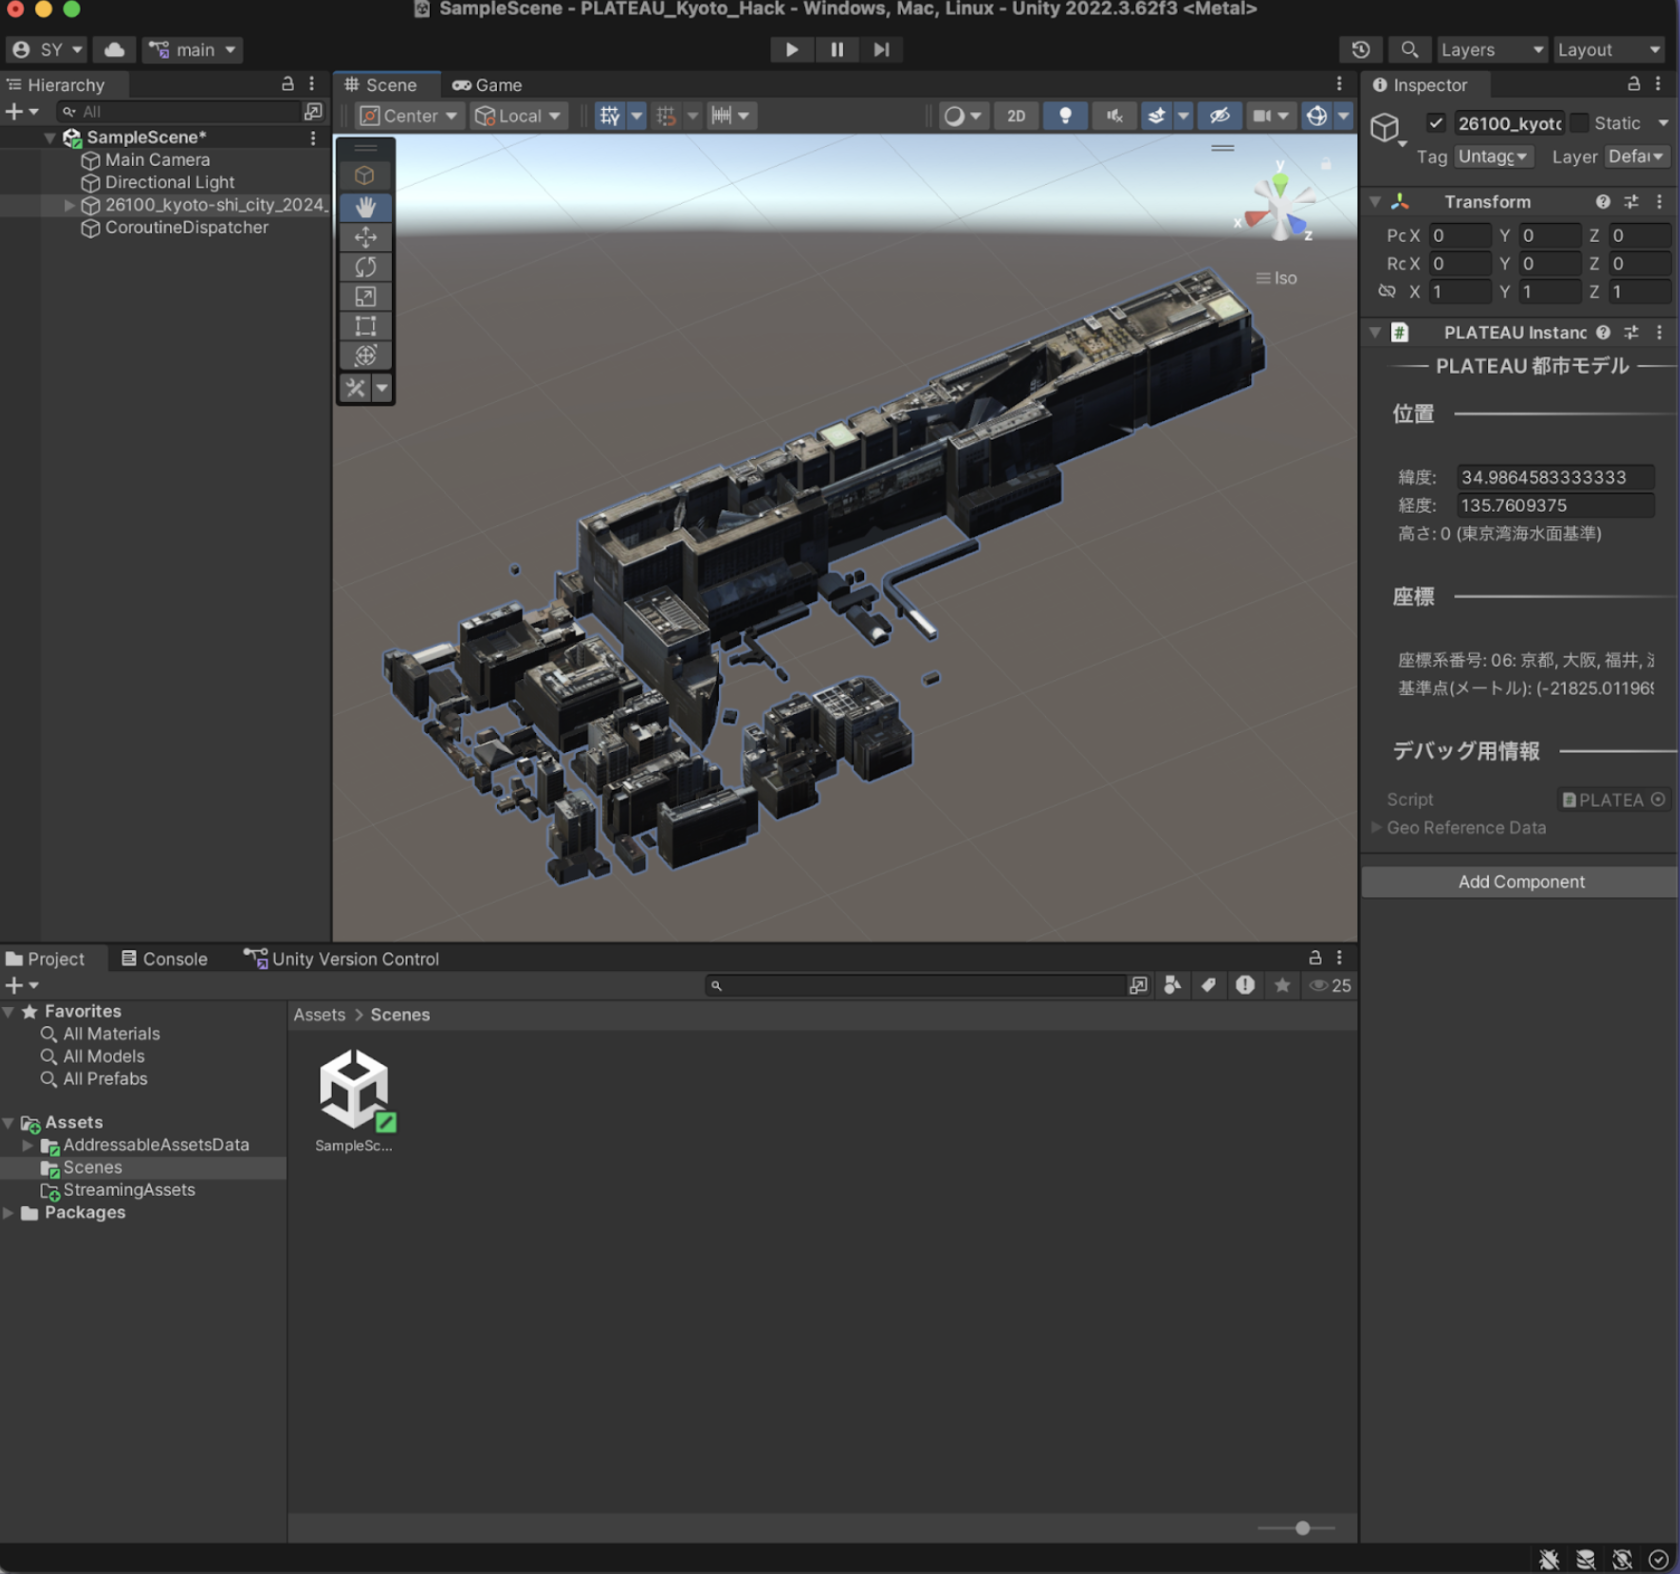
Task: Select the Rect tool in scene toolbar
Action: point(365,326)
